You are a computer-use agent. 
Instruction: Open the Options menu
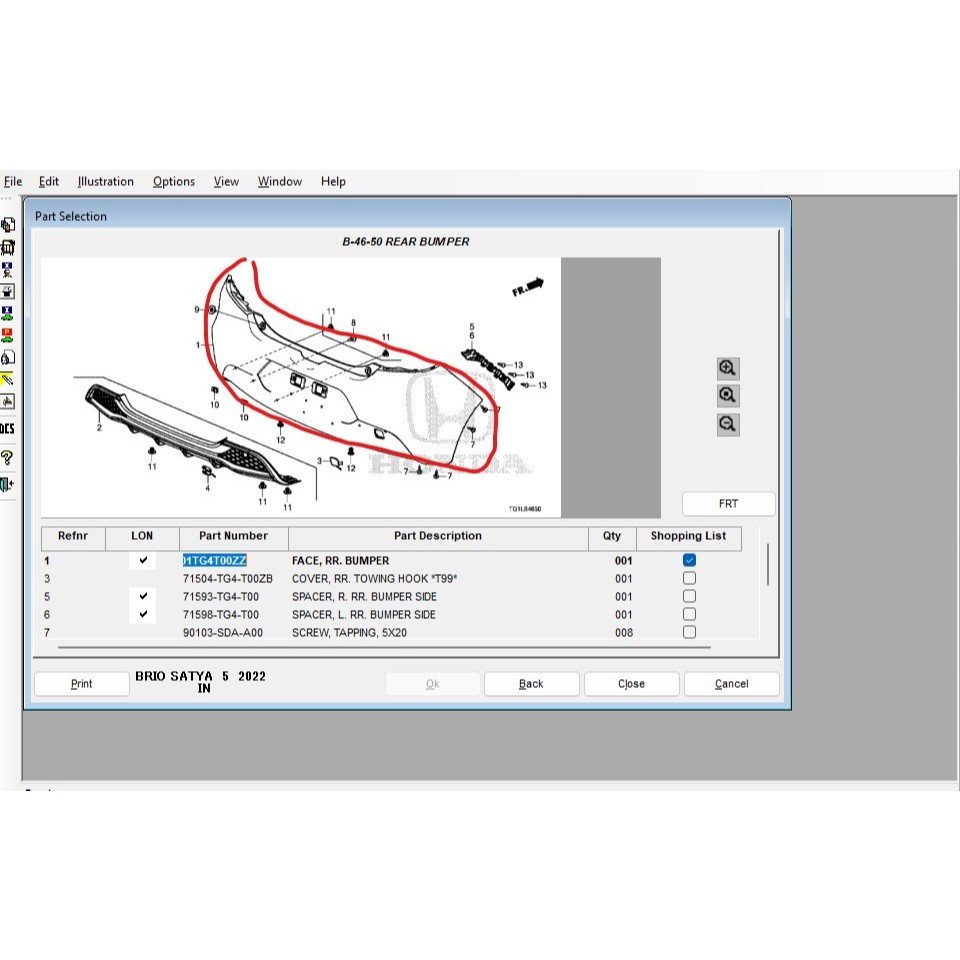pos(174,182)
